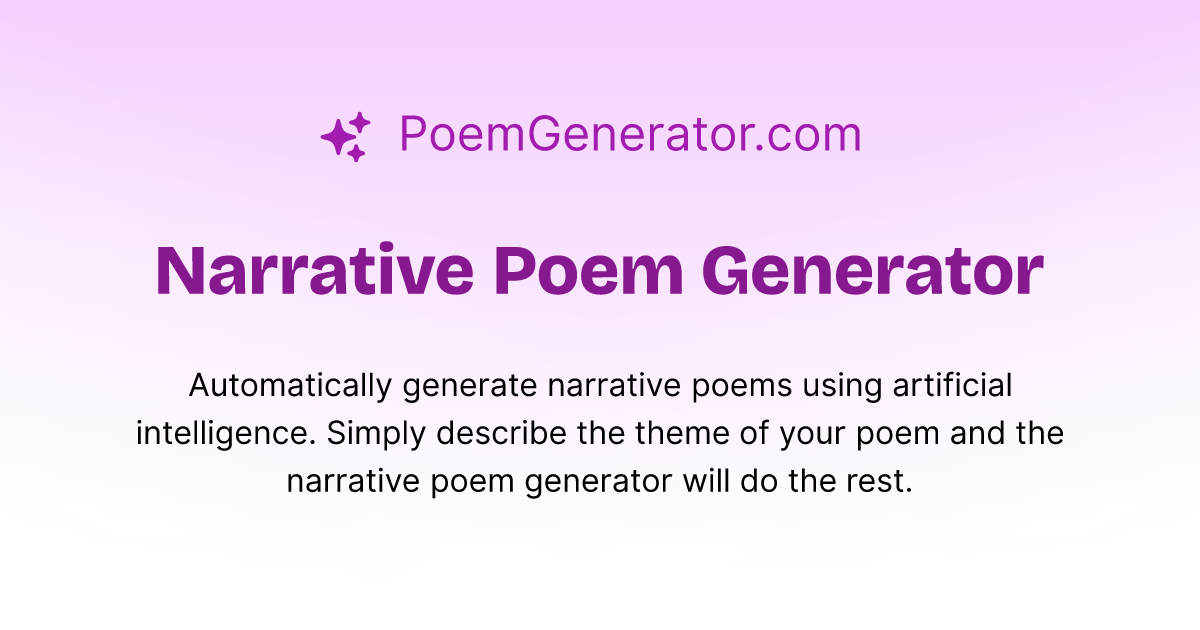This screenshot has width=1200, height=630.
Task: Click the large star in the sparkle logo
Action: pyautogui.click(x=337, y=138)
